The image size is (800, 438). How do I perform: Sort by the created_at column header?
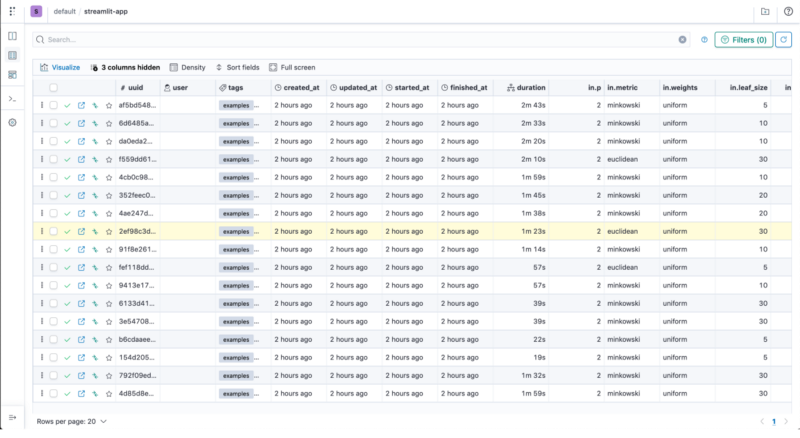pyautogui.click(x=297, y=88)
